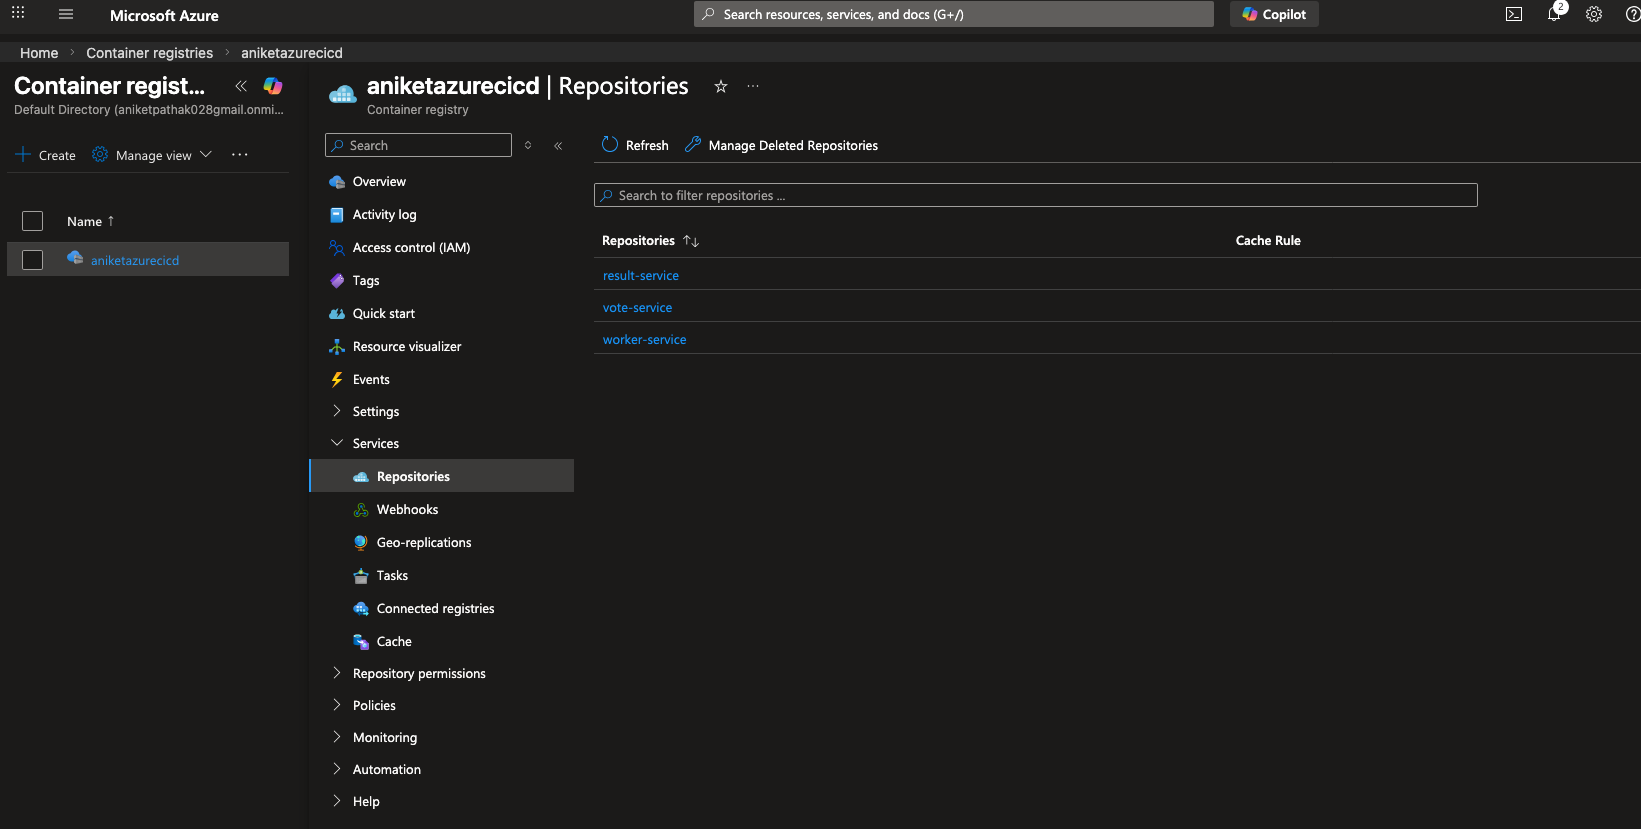Click Manage Deleted Repositories
The image size is (1641, 829).
pos(781,145)
